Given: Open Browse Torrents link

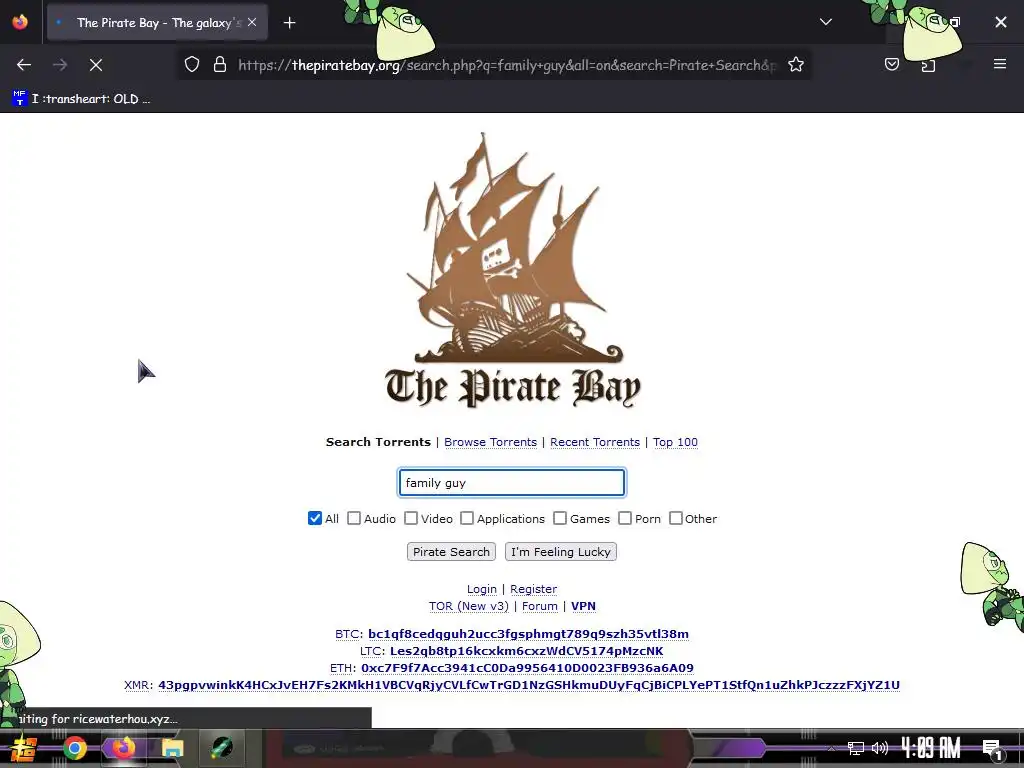Looking at the screenshot, I should [x=490, y=442].
